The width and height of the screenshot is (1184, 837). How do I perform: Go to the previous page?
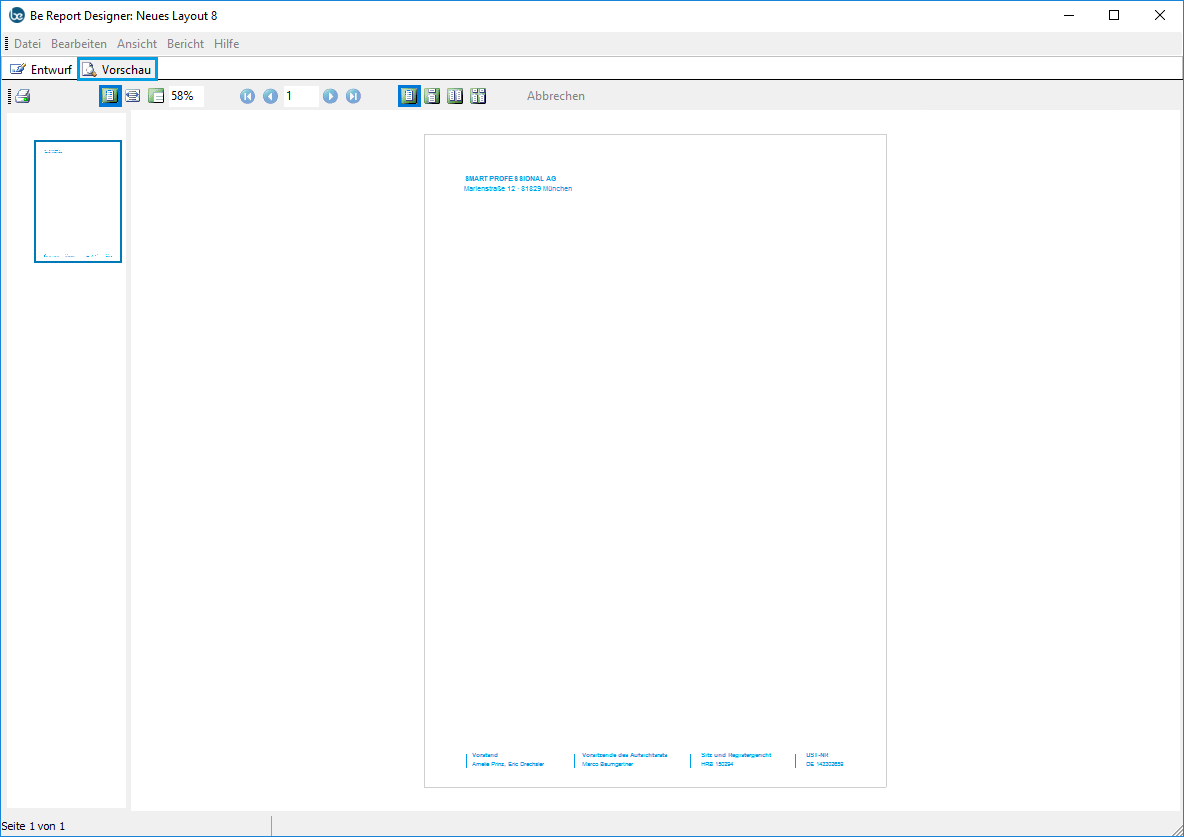[x=270, y=96]
